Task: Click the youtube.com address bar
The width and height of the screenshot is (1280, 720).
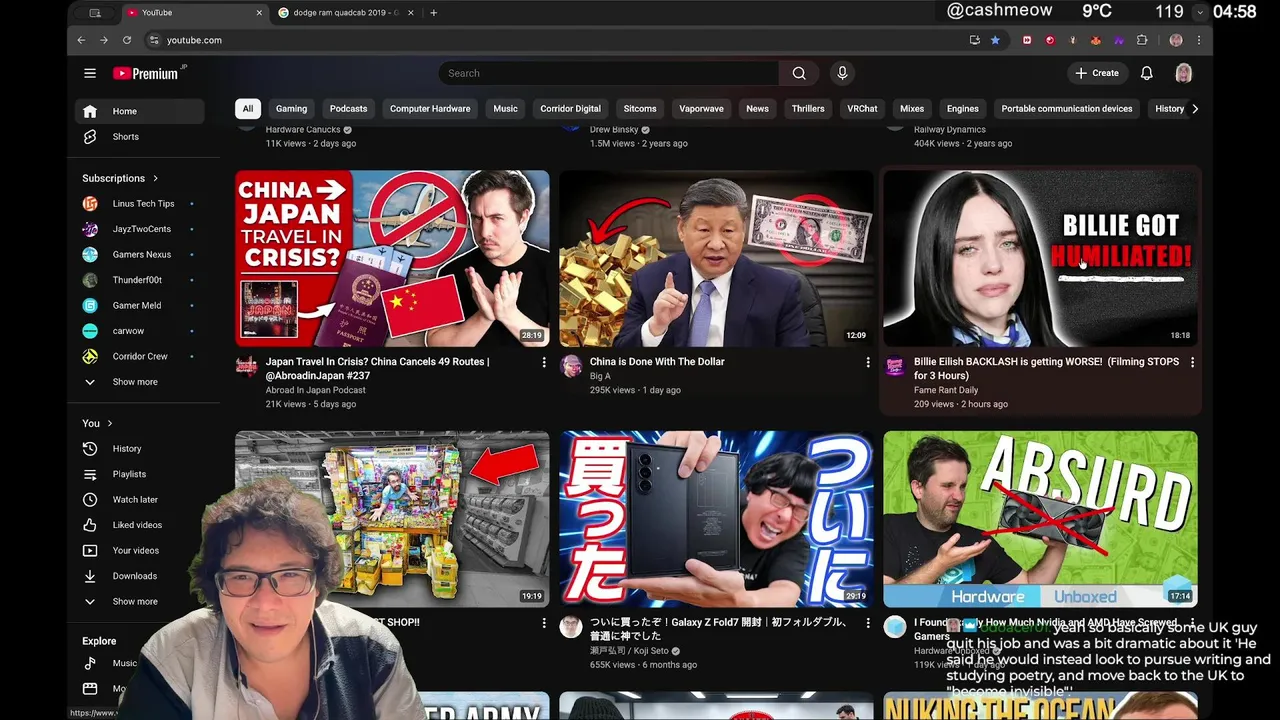Action: pos(555,40)
